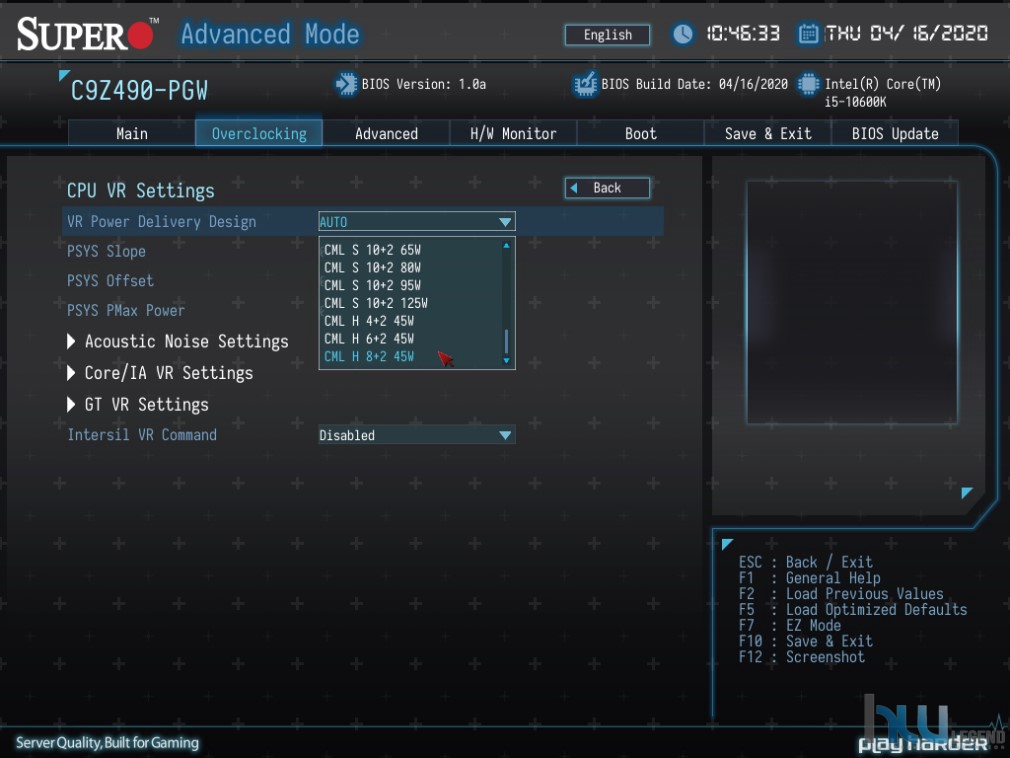Choose CML S 10+2 95W option
Image resolution: width=1010 pixels, height=758 pixels.
click(372, 285)
